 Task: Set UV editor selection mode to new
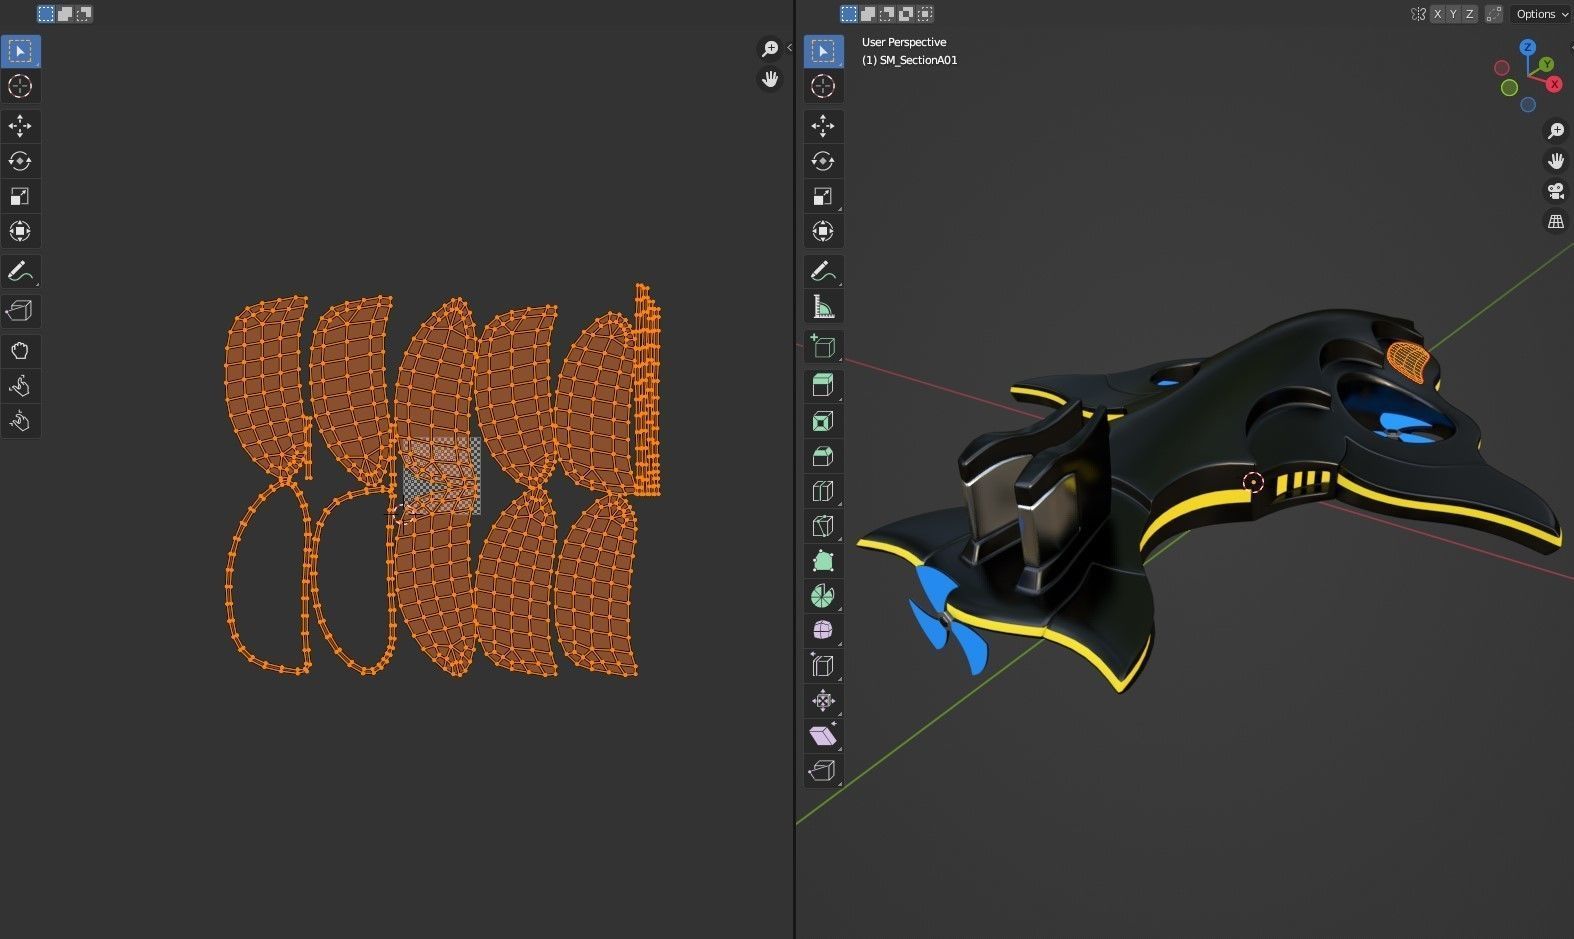46,14
